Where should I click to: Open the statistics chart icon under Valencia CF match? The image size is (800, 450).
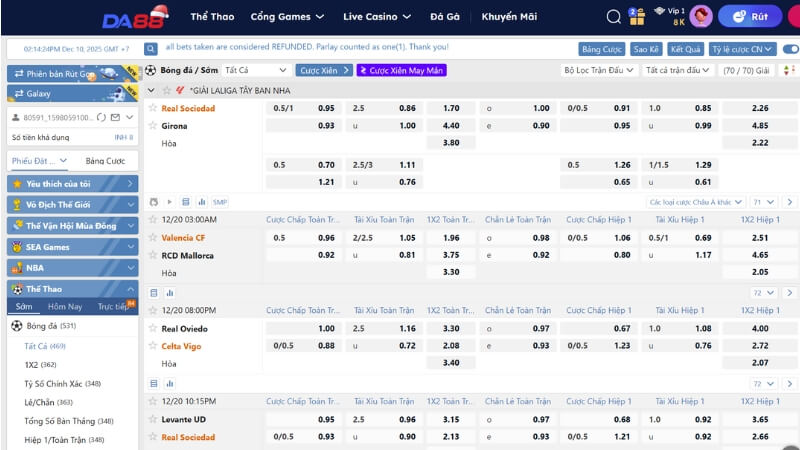tap(170, 293)
